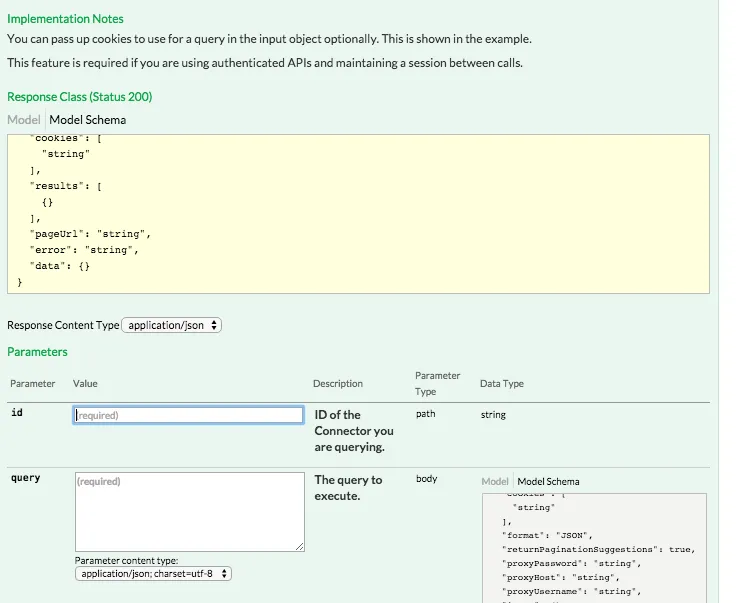This screenshot has width=739, height=603.
Task: Open the Response Content Type dropdown
Action: (x=171, y=325)
